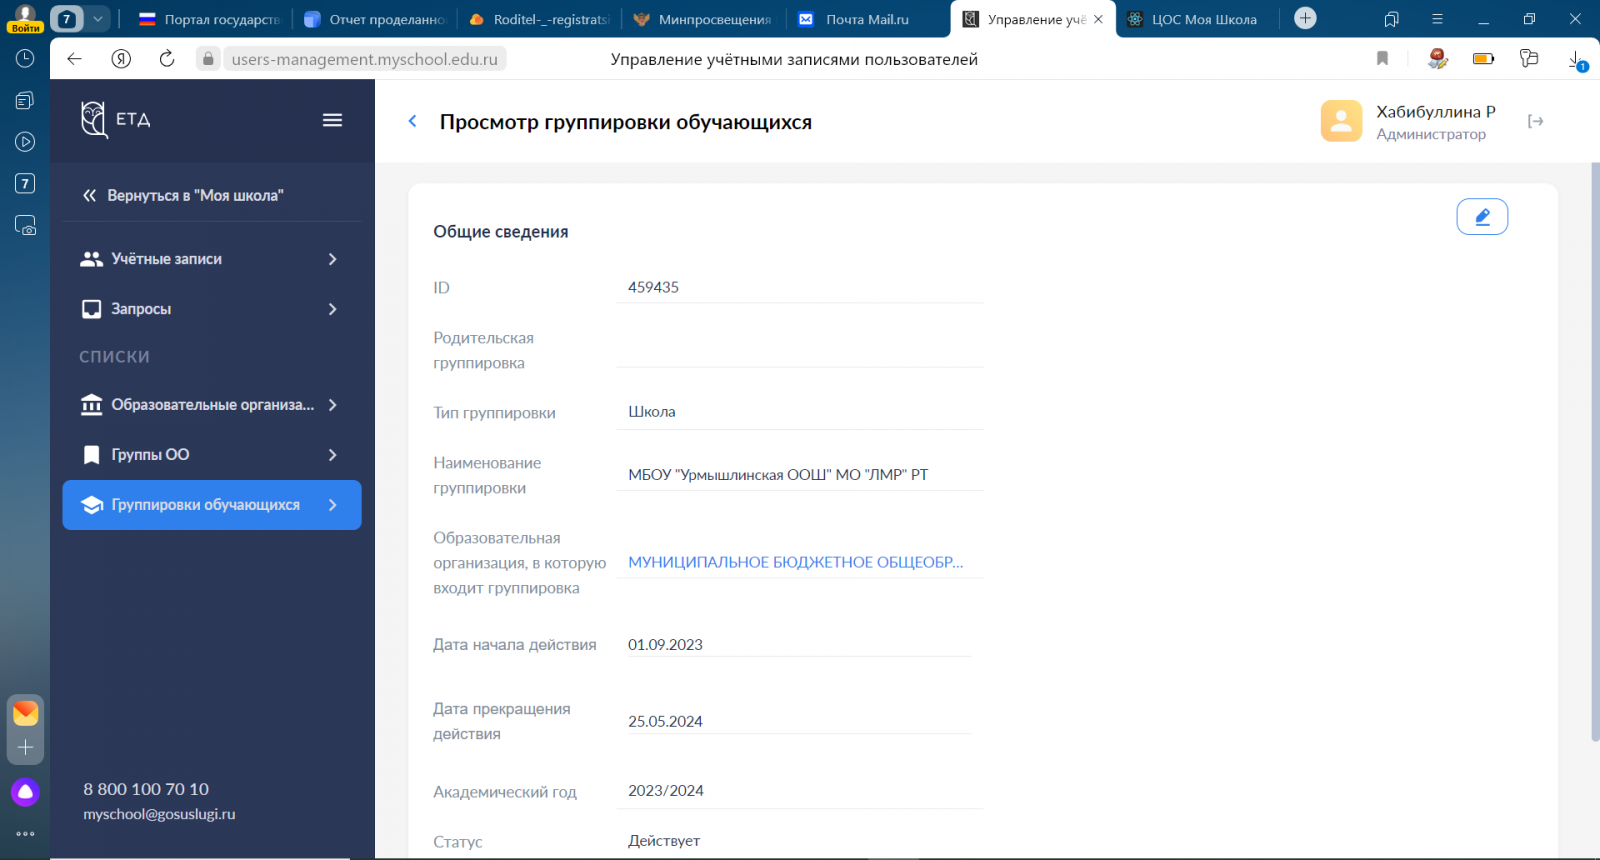The image size is (1600, 860).
Task: Click Вернуться в "Моя школа" link
Action: tap(195, 196)
